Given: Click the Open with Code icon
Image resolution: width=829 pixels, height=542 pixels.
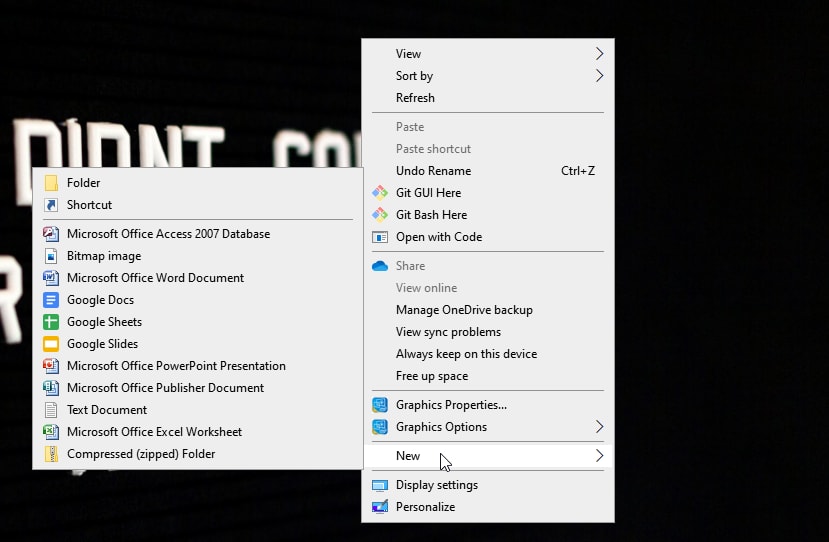Looking at the screenshot, I should coord(380,237).
